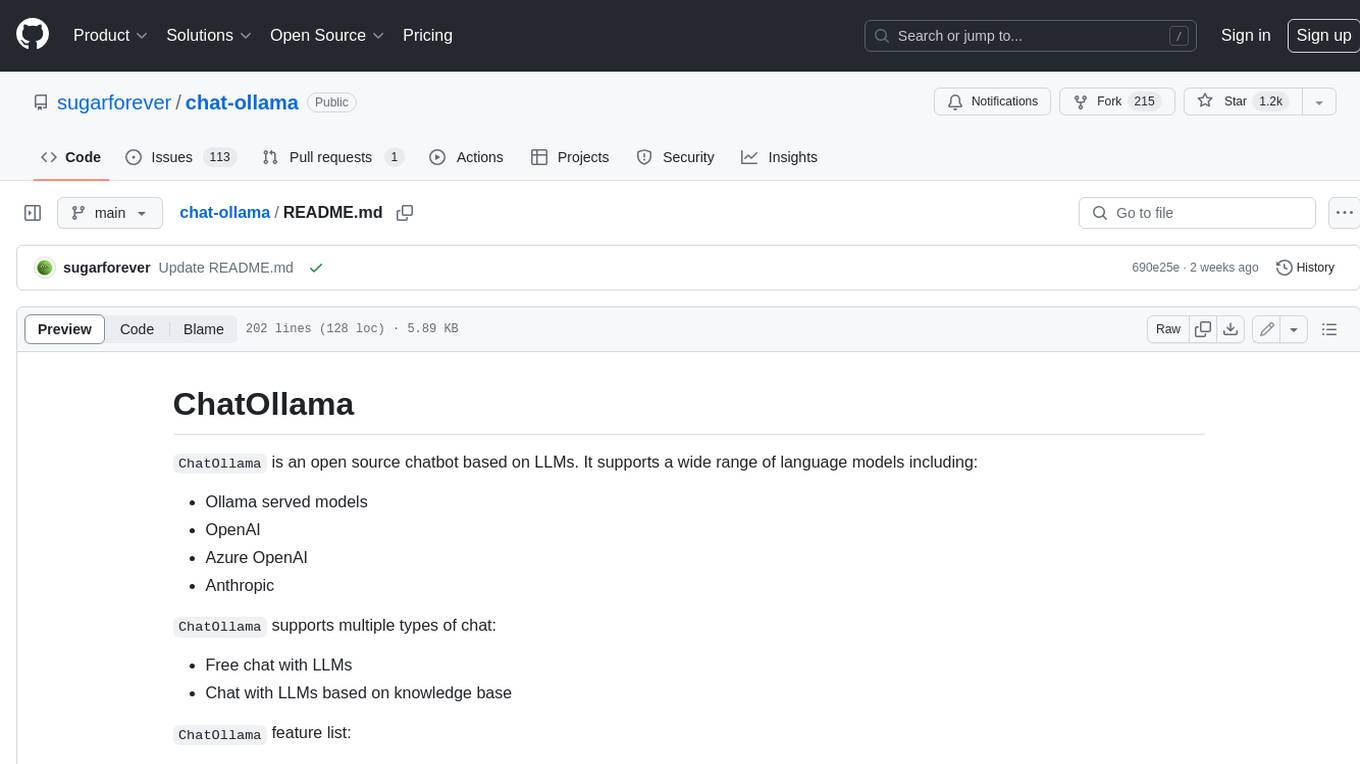
Task: Open the Raw file view
Action: (x=1168, y=329)
